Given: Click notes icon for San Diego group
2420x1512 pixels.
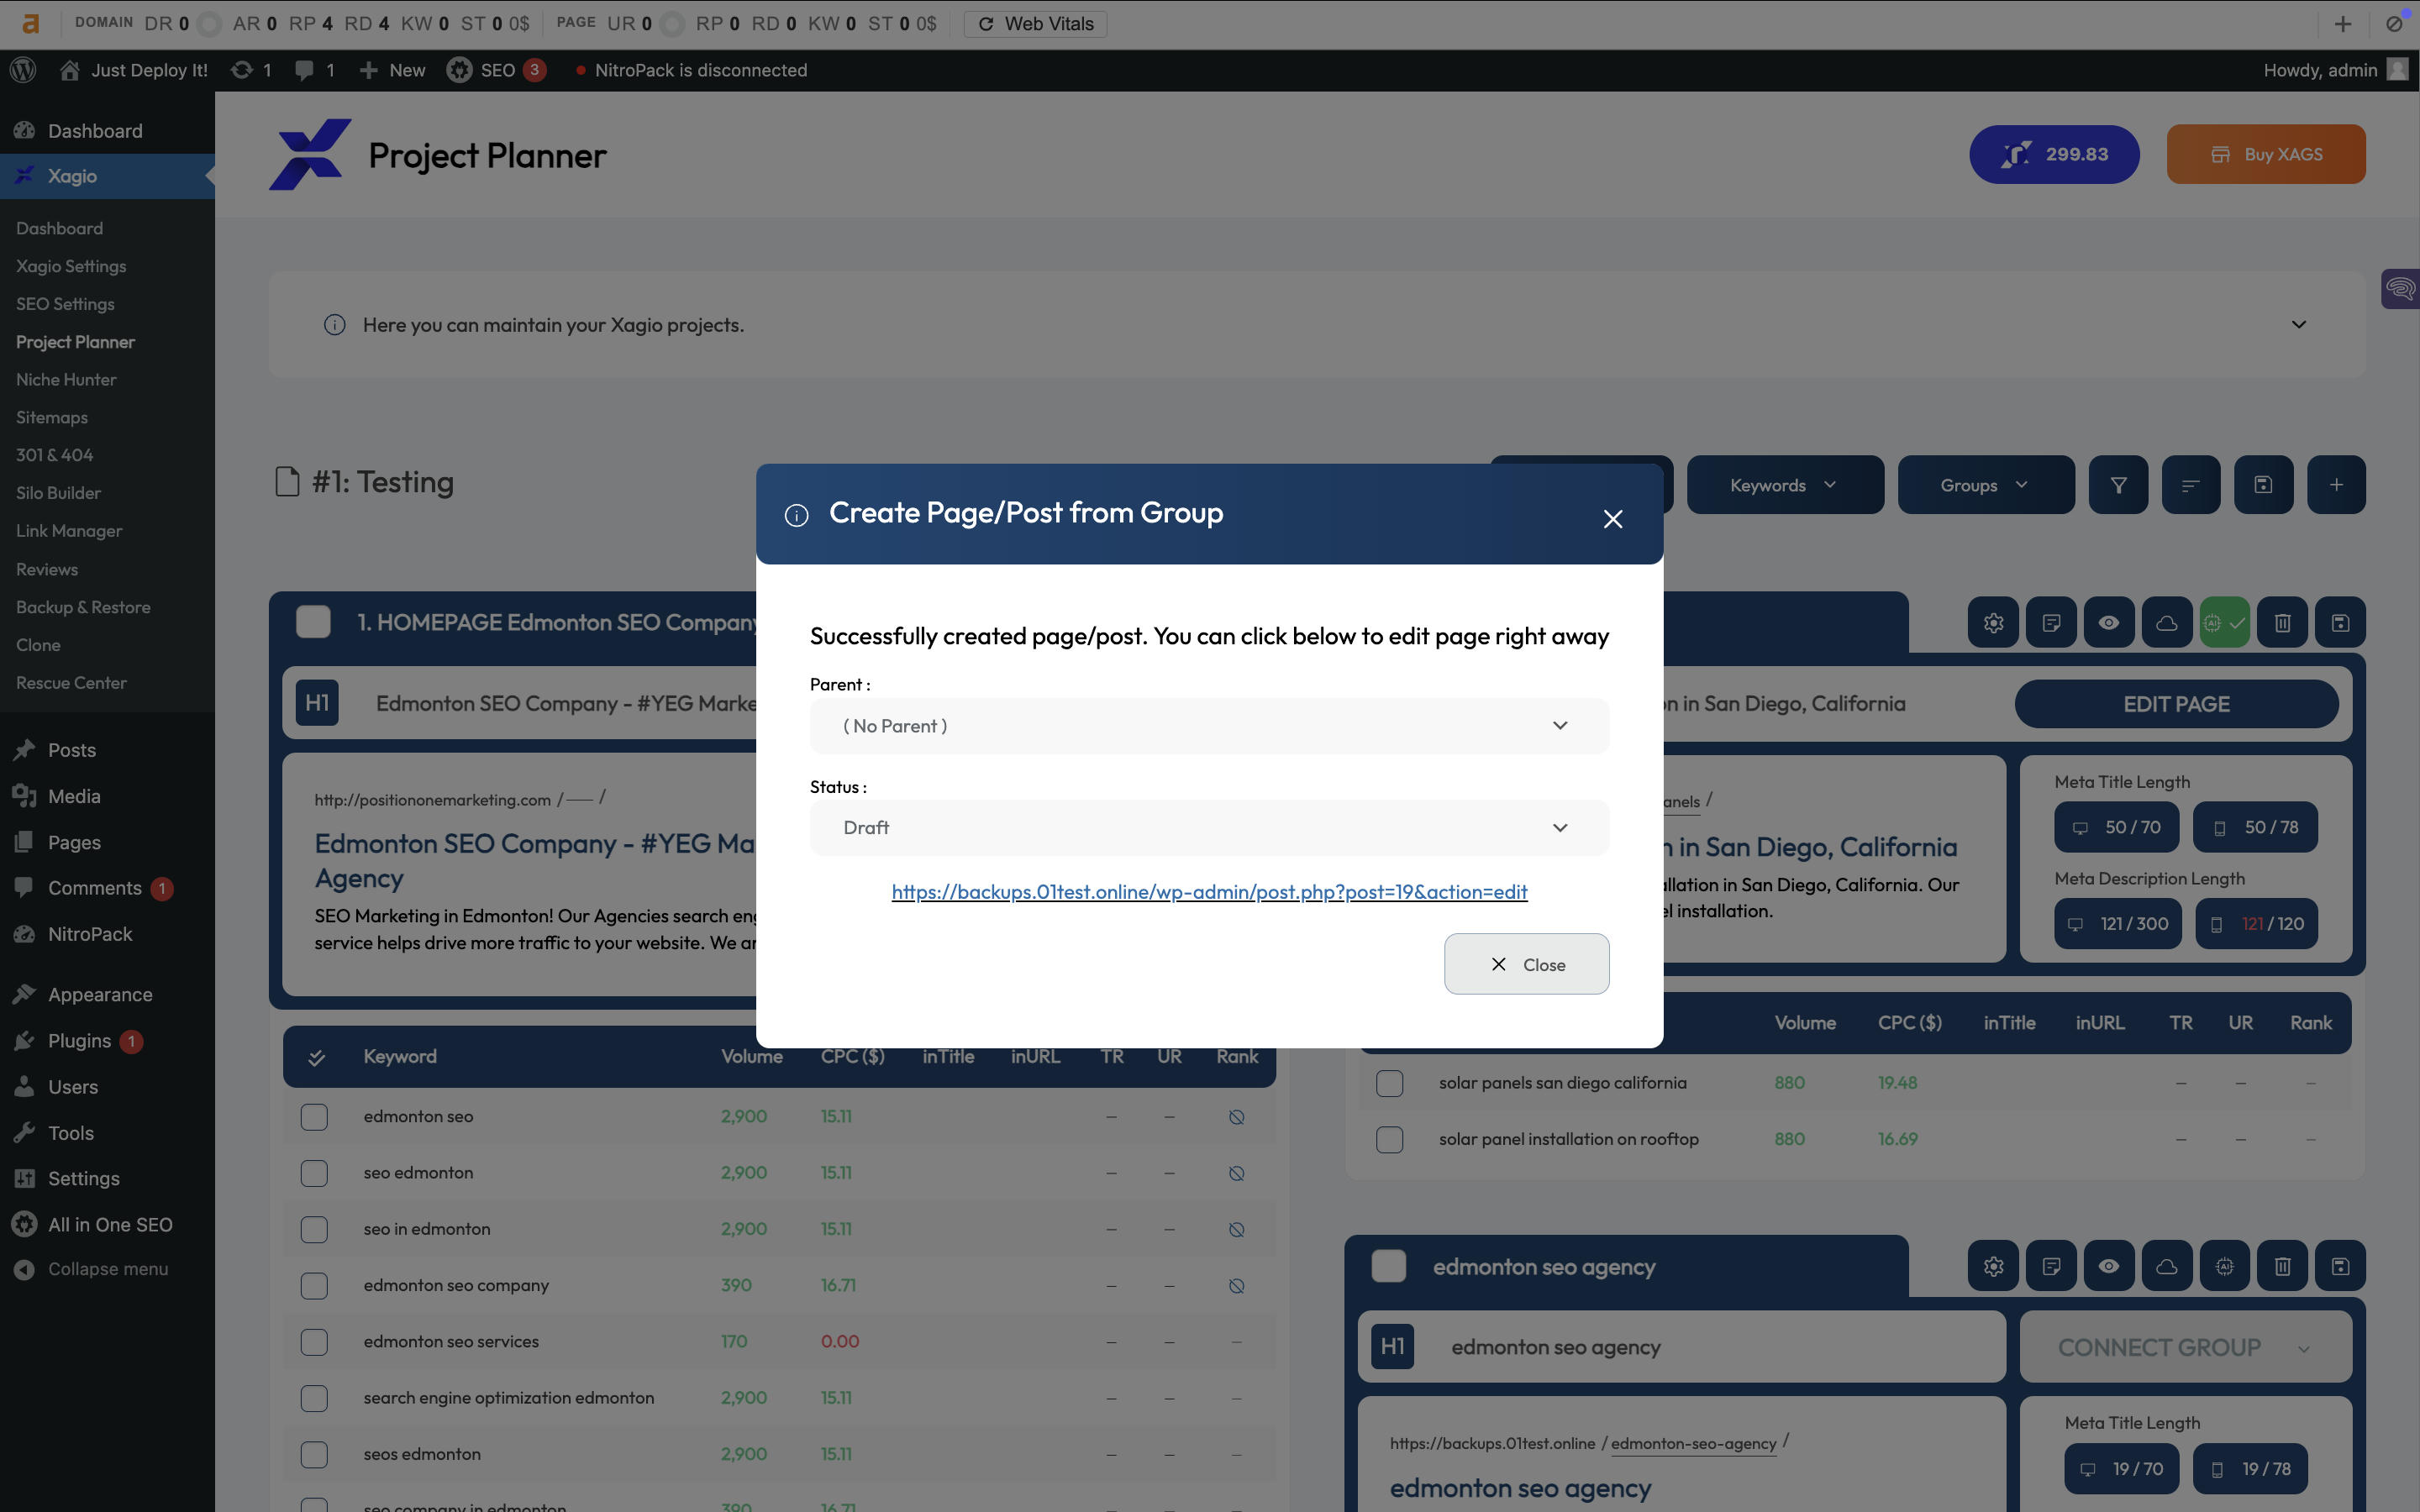Looking at the screenshot, I should click(x=2051, y=623).
